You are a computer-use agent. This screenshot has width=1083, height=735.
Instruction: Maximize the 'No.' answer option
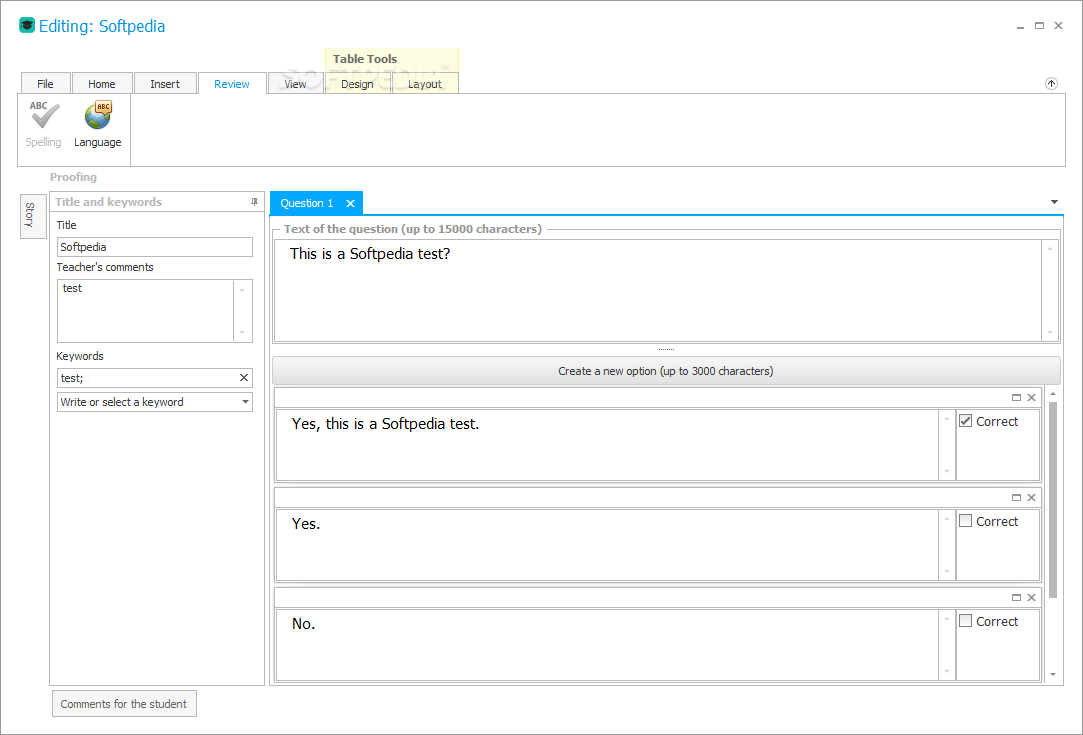(1016, 598)
